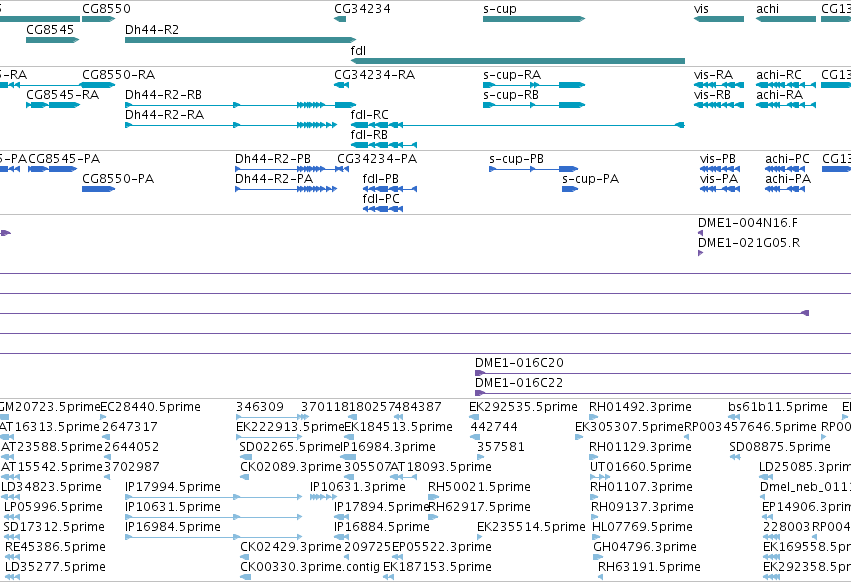The image size is (851, 582).
Task: Select transcript achi-RA label
Action: coord(779,95)
